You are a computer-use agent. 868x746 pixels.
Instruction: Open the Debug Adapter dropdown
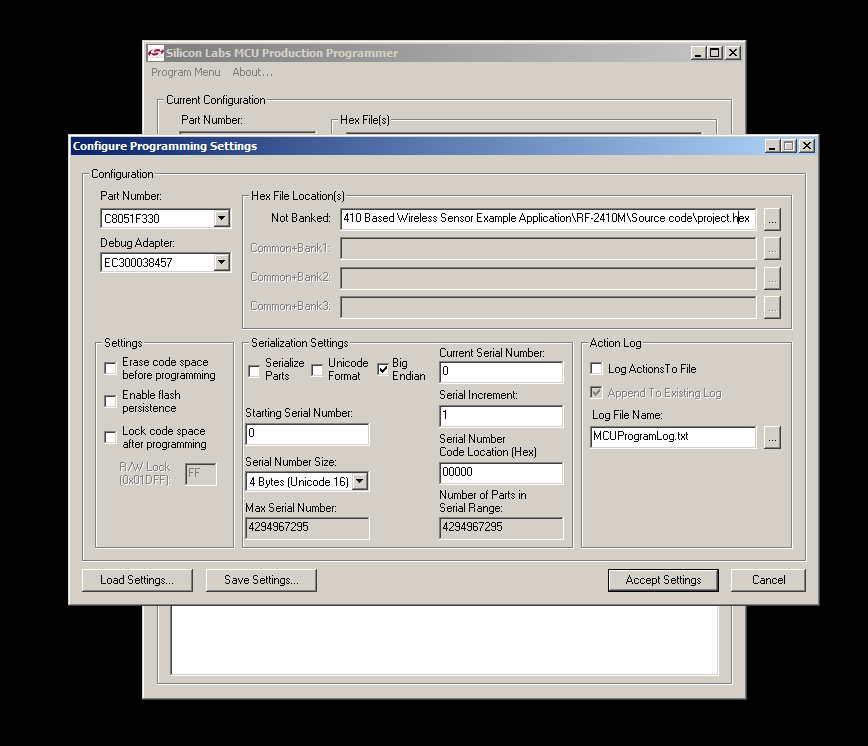coord(223,262)
